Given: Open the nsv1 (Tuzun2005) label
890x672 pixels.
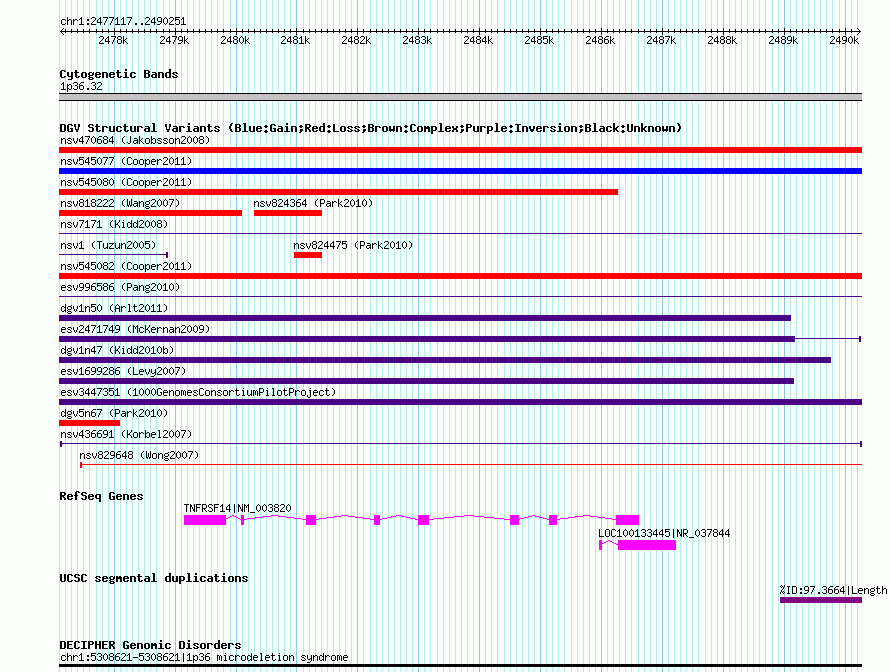Looking at the screenshot, I should tap(108, 245).
